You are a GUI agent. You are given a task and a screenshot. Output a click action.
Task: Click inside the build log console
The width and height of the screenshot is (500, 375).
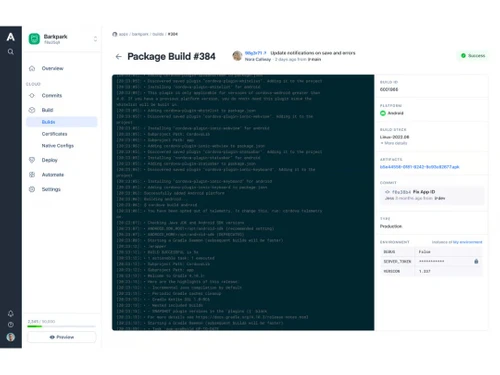point(243,202)
